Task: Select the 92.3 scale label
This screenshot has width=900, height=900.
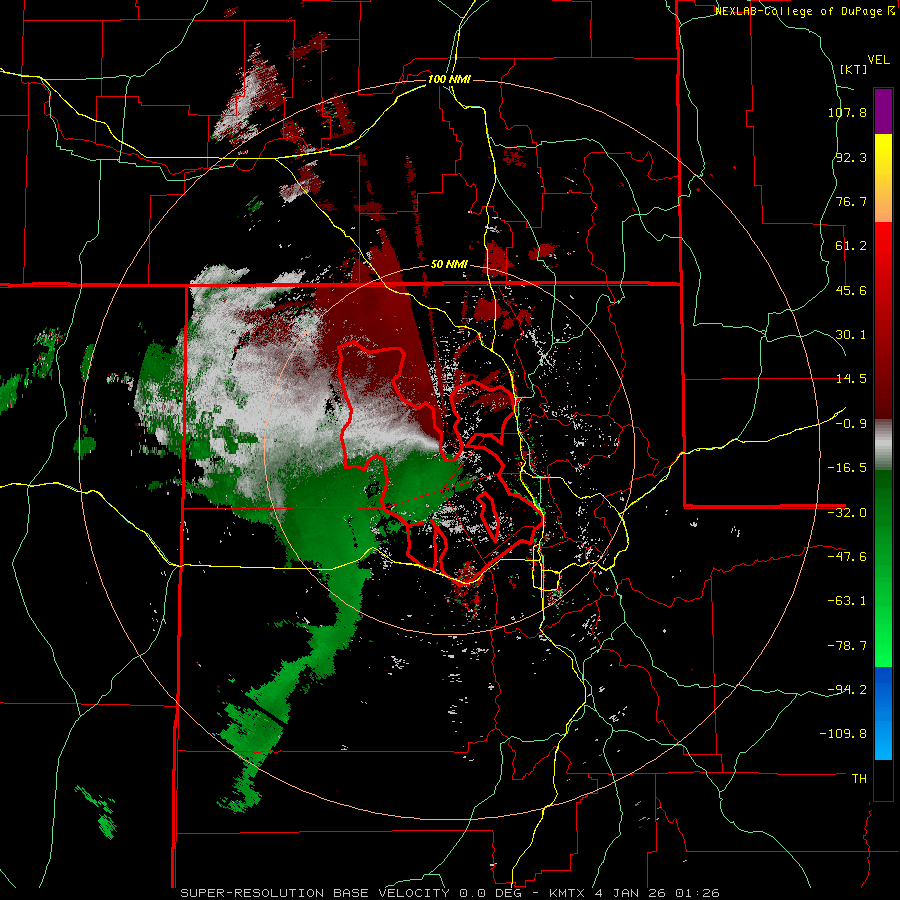Action: tap(851, 157)
